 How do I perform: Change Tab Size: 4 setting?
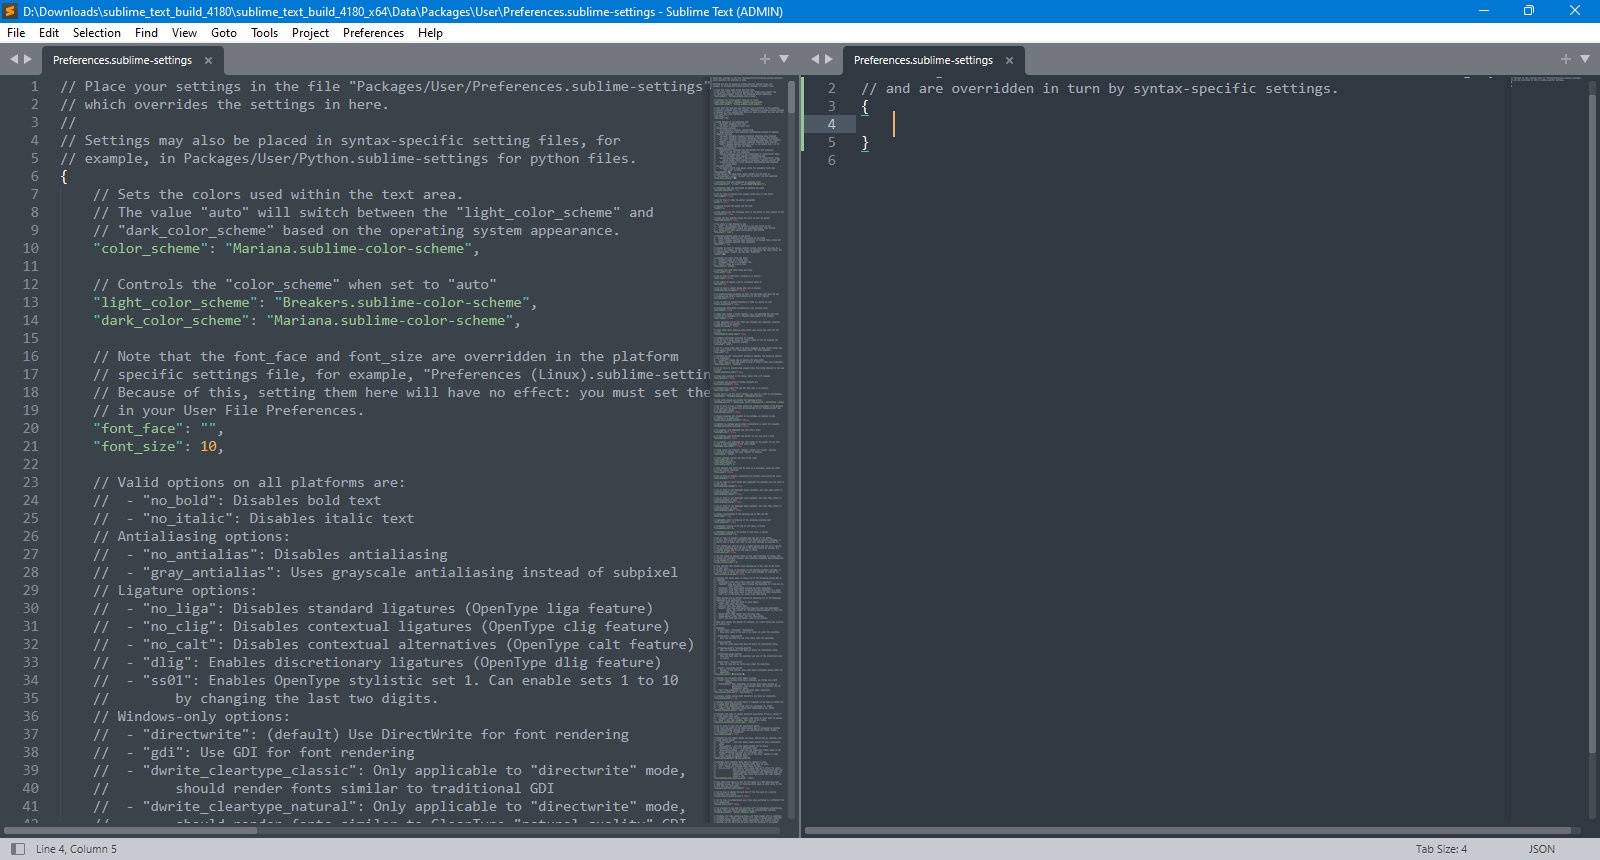[1441, 849]
